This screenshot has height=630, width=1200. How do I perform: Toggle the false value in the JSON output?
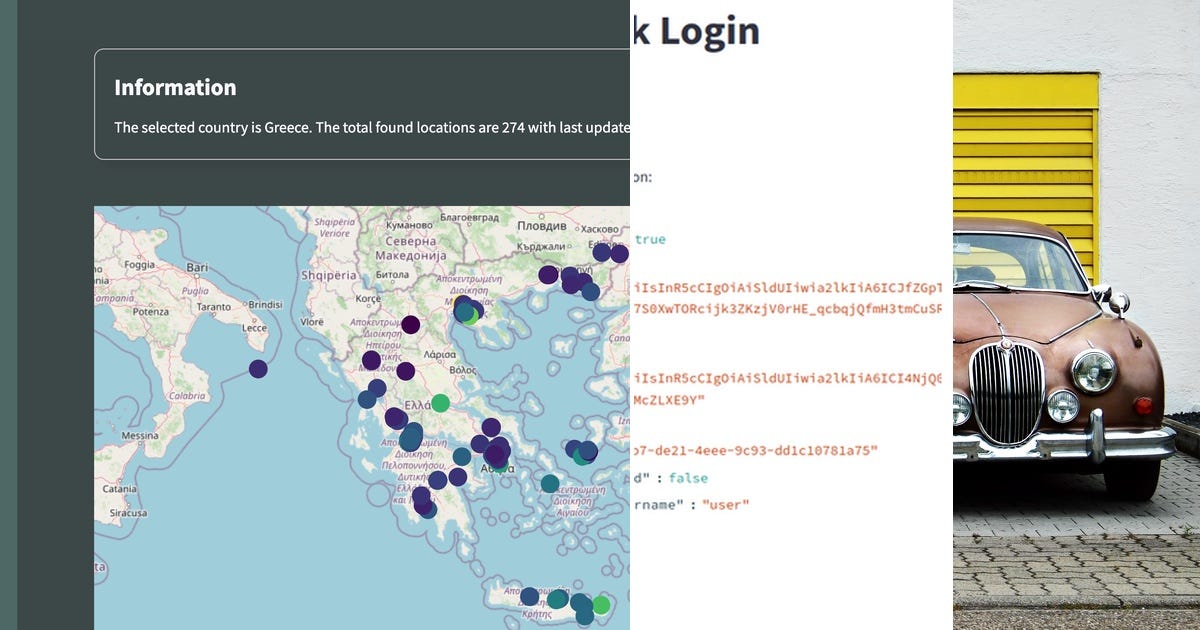coord(690,478)
